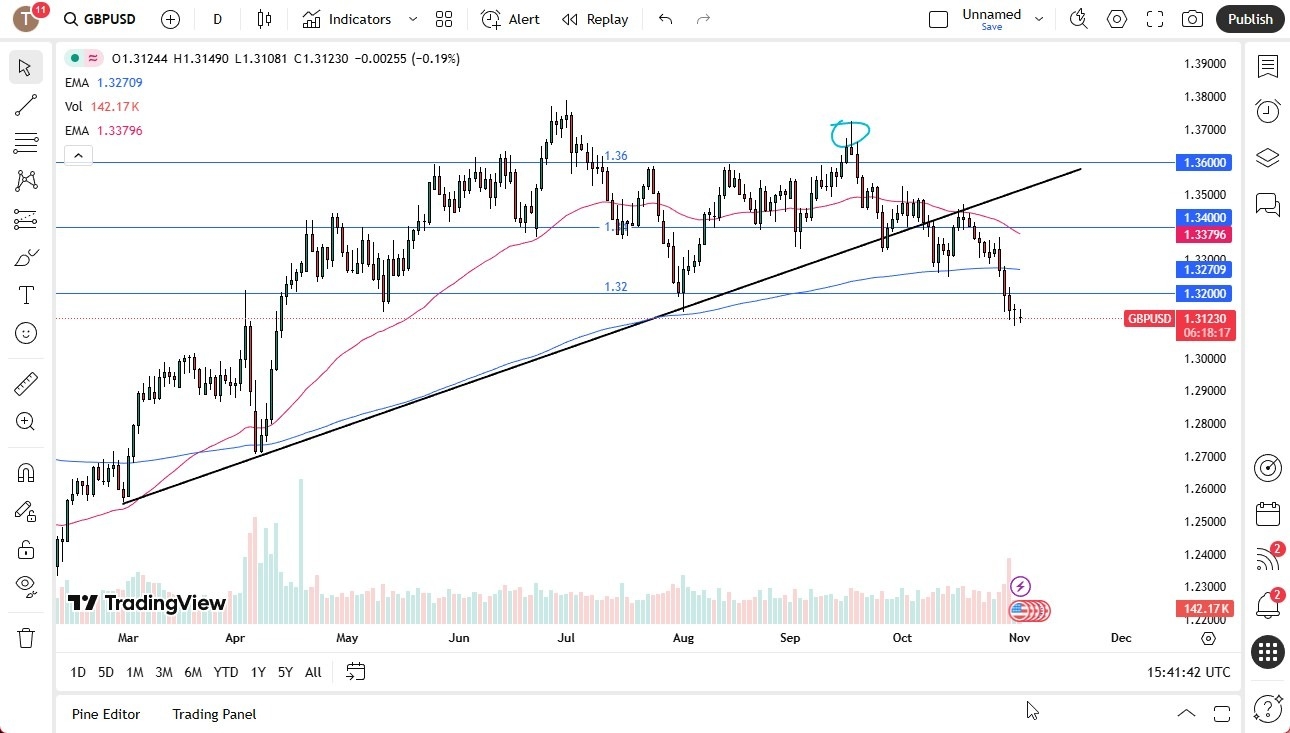Screen dimensions: 1290x733
Task: Open the economic Calendar panel
Action: click(x=1268, y=513)
